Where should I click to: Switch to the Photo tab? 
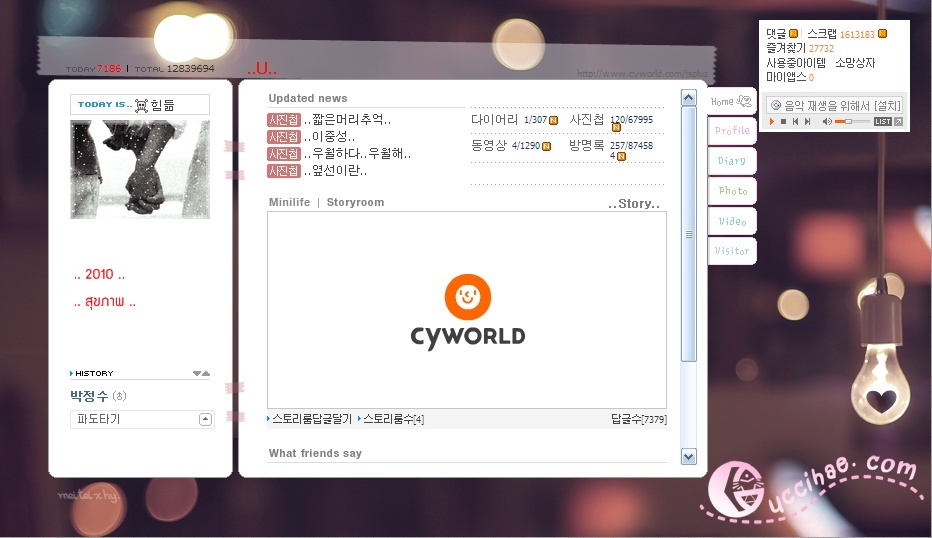(x=732, y=191)
